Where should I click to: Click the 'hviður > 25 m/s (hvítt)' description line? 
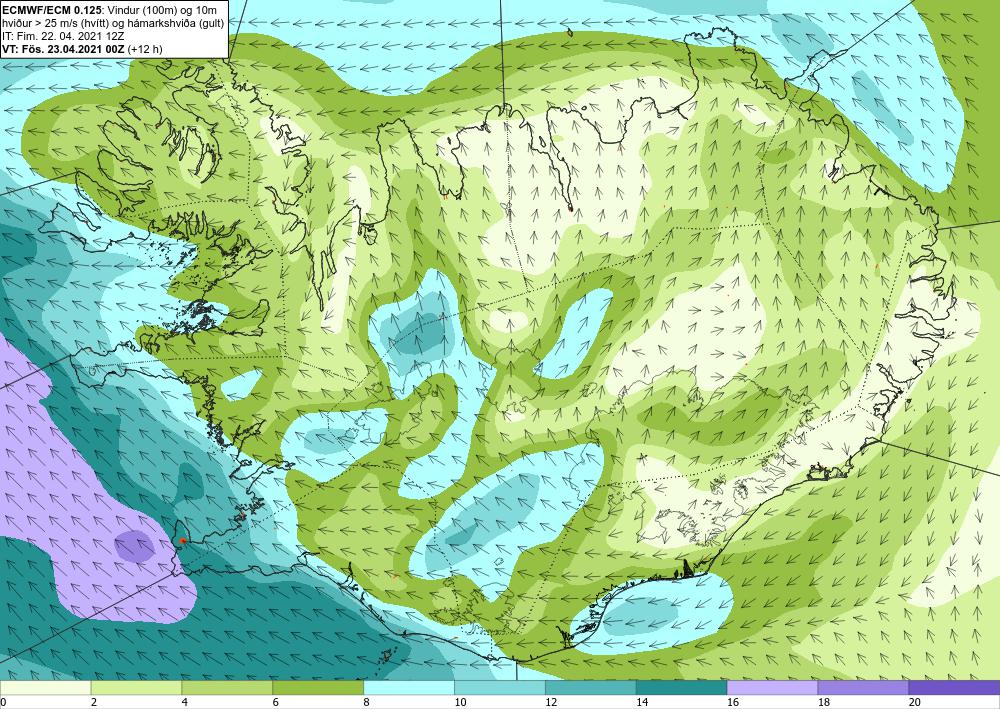point(55,22)
